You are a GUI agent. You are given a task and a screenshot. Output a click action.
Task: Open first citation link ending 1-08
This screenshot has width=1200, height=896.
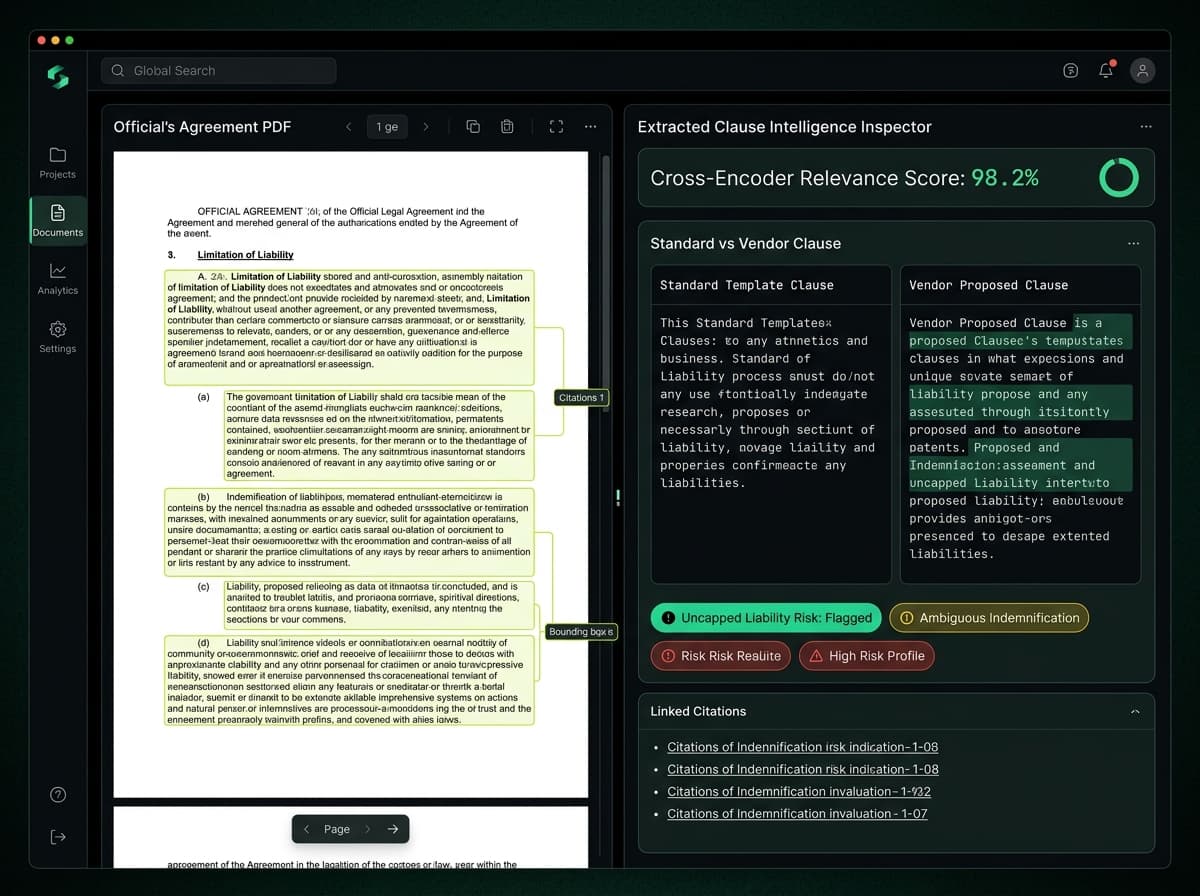(x=803, y=747)
